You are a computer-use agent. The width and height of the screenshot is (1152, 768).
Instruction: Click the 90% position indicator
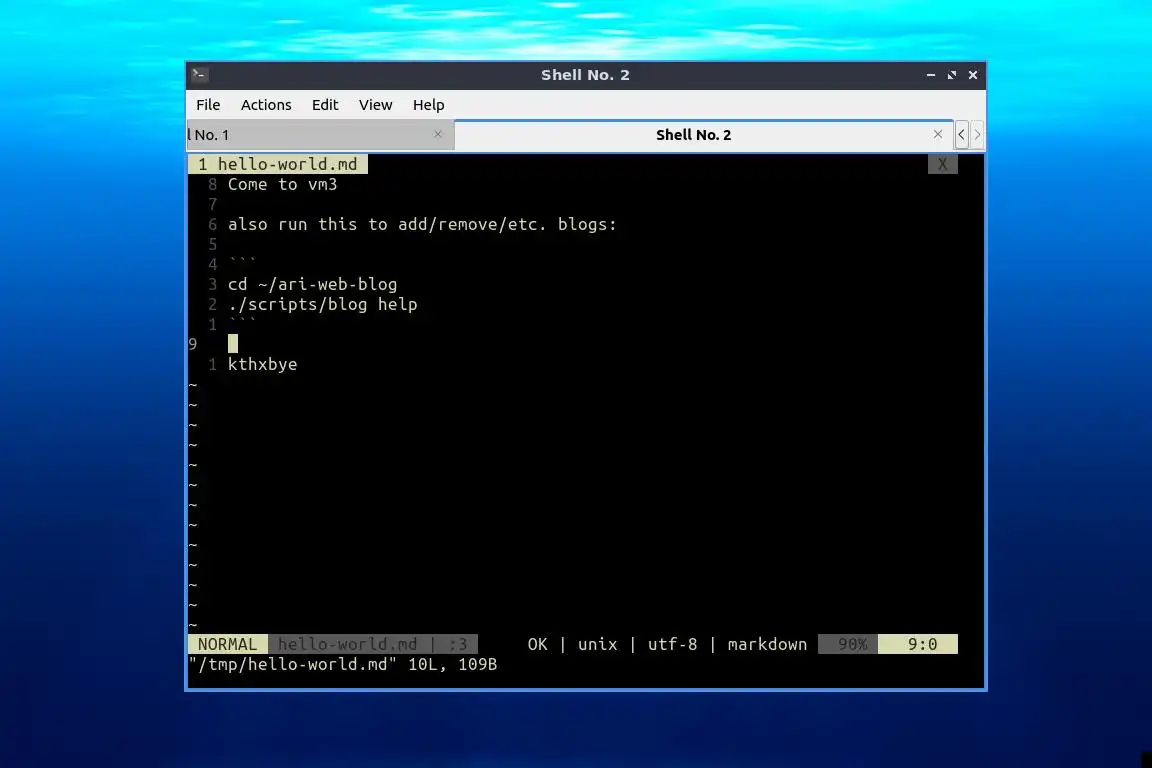tap(848, 645)
